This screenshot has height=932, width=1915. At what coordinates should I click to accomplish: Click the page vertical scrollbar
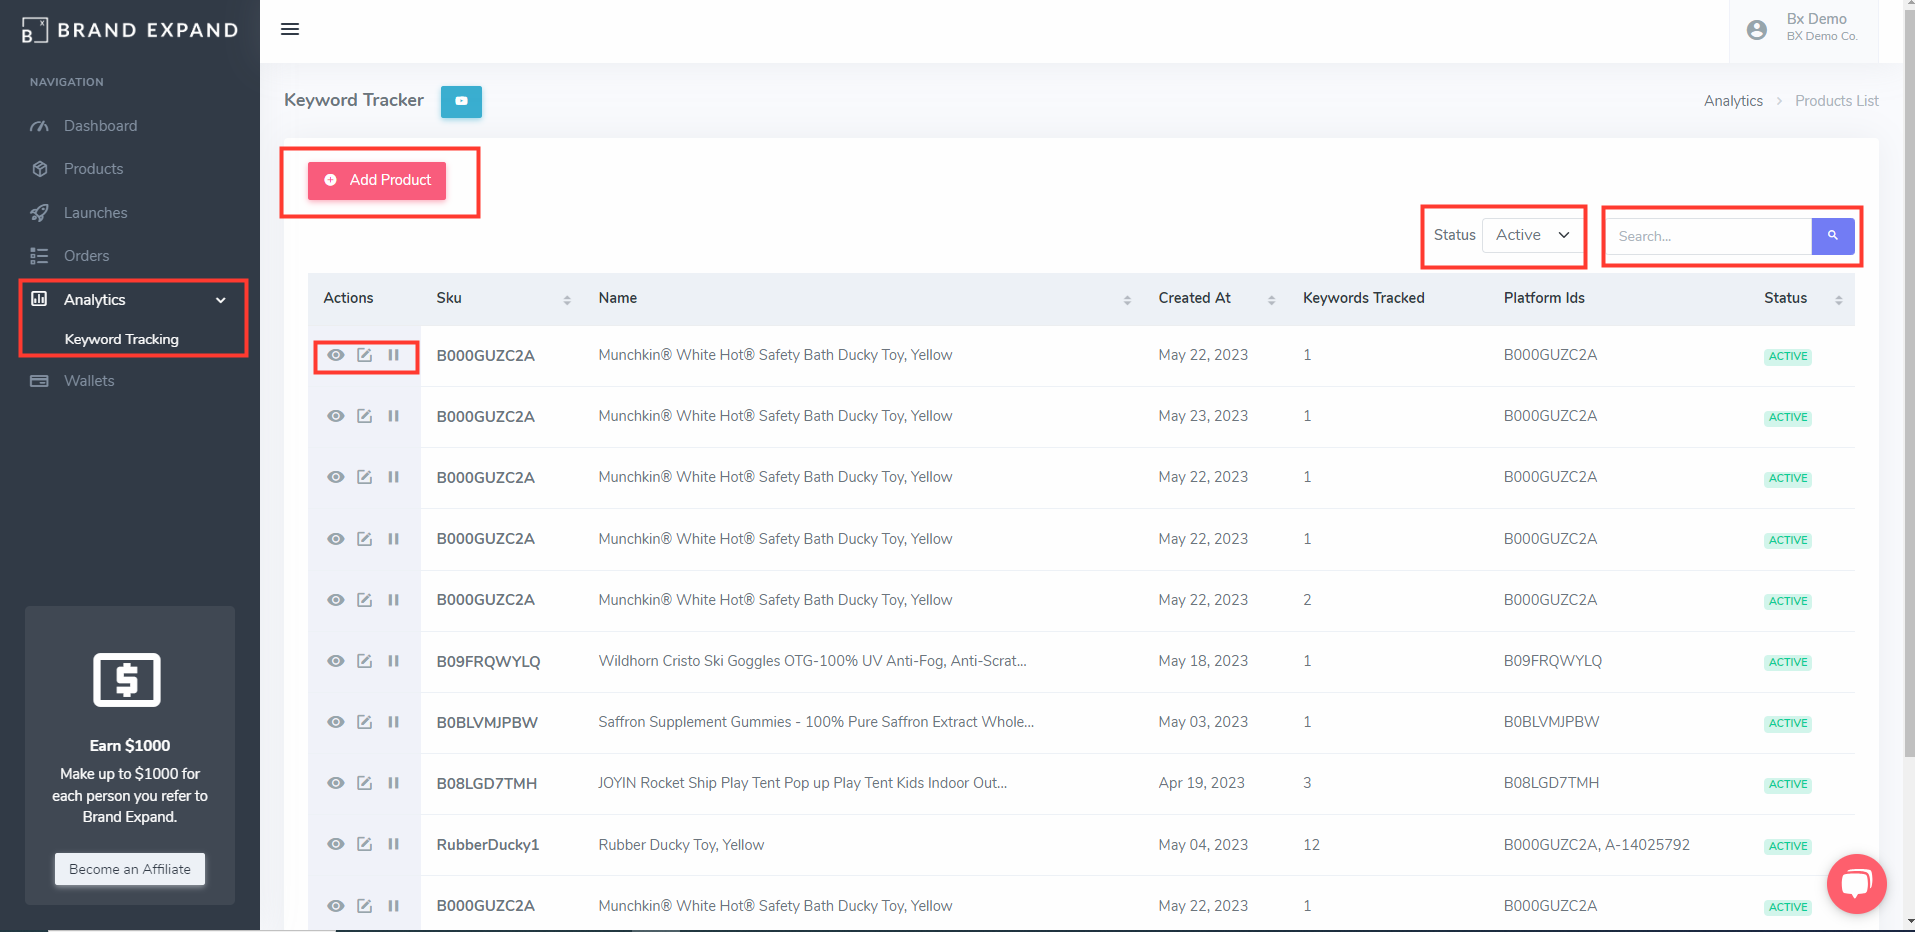(x=1908, y=400)
